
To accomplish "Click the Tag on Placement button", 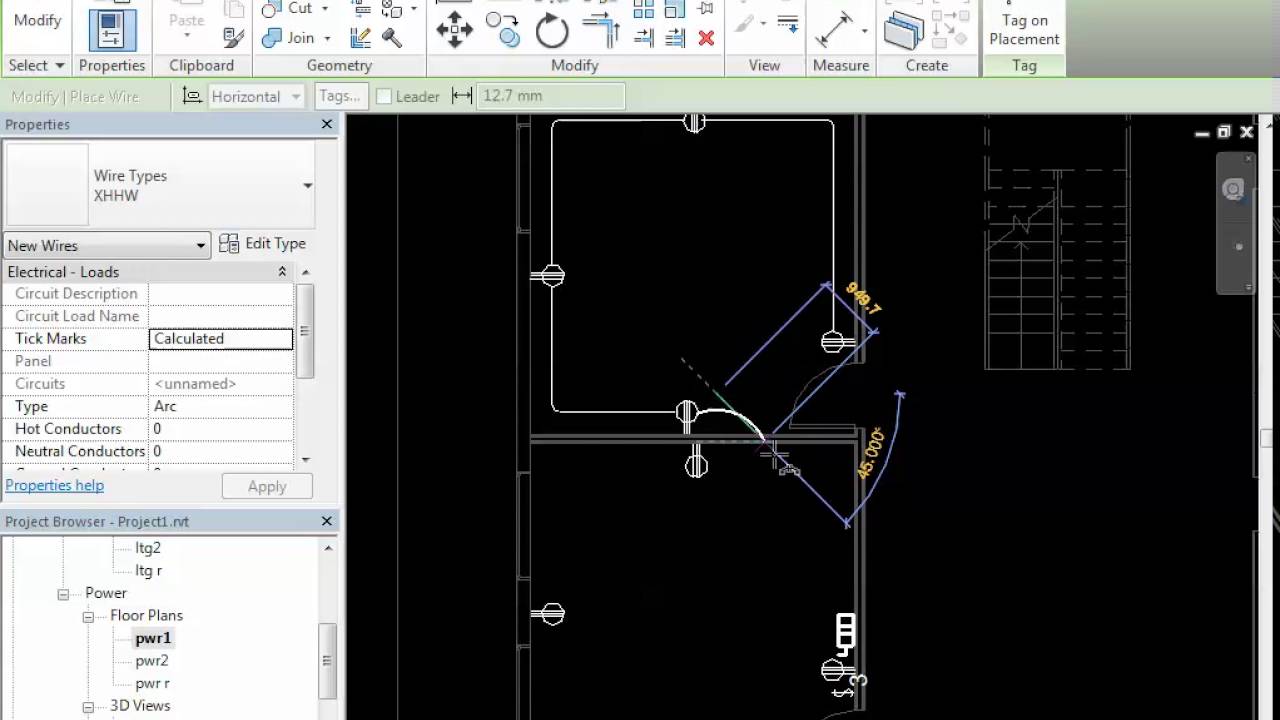I will pos(1024,29).
